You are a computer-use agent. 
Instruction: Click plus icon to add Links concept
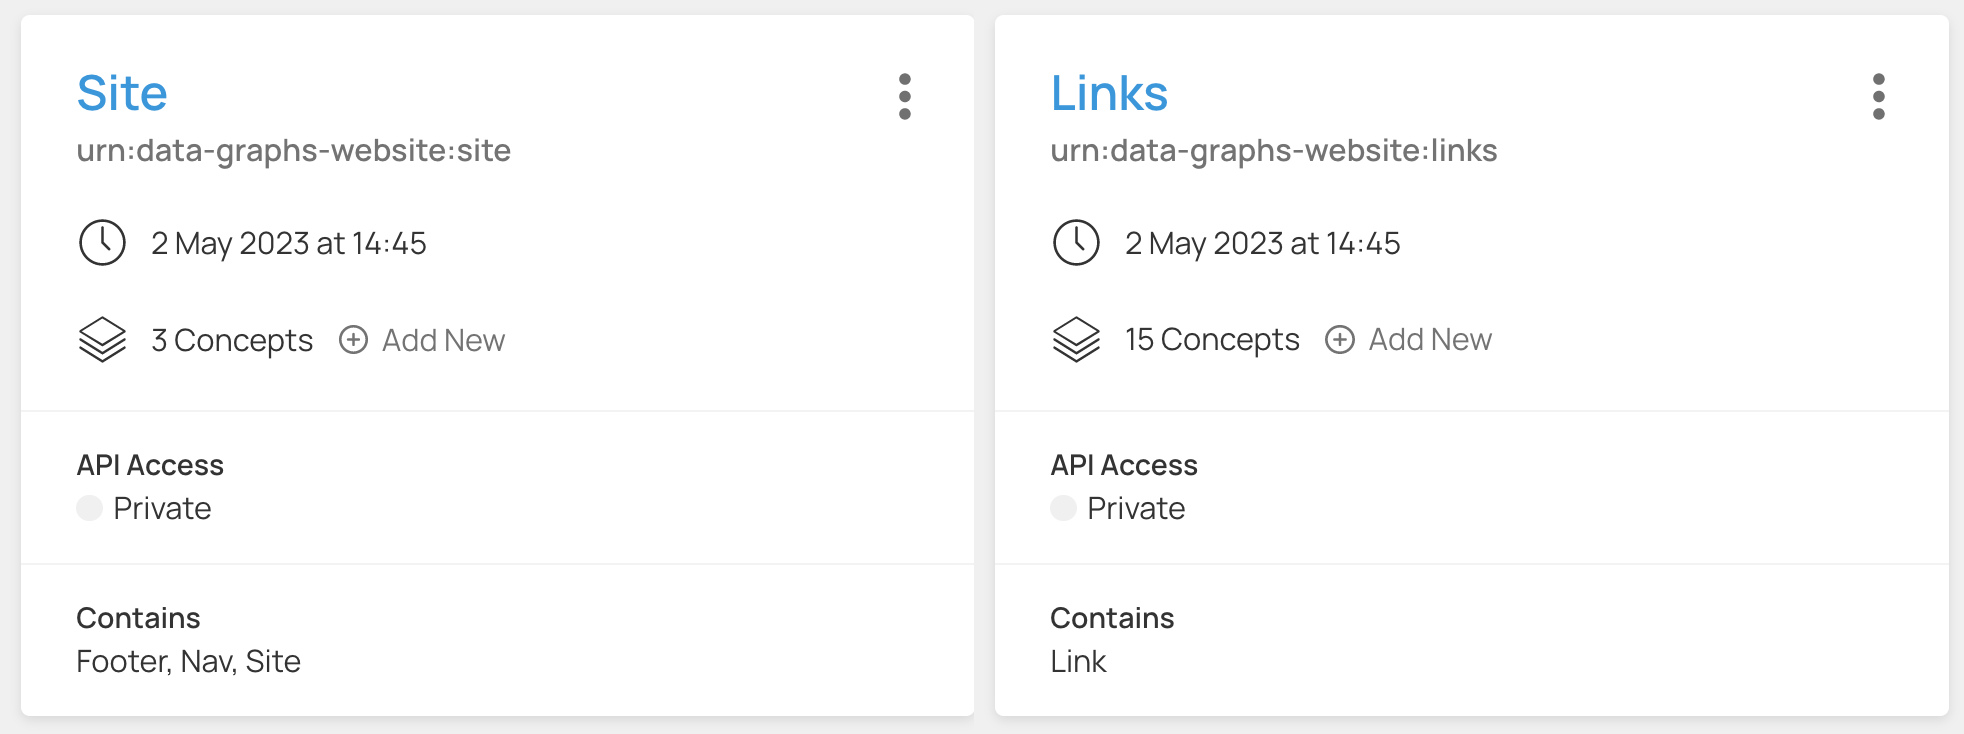pyautogui.click(x=1340, y=340)
